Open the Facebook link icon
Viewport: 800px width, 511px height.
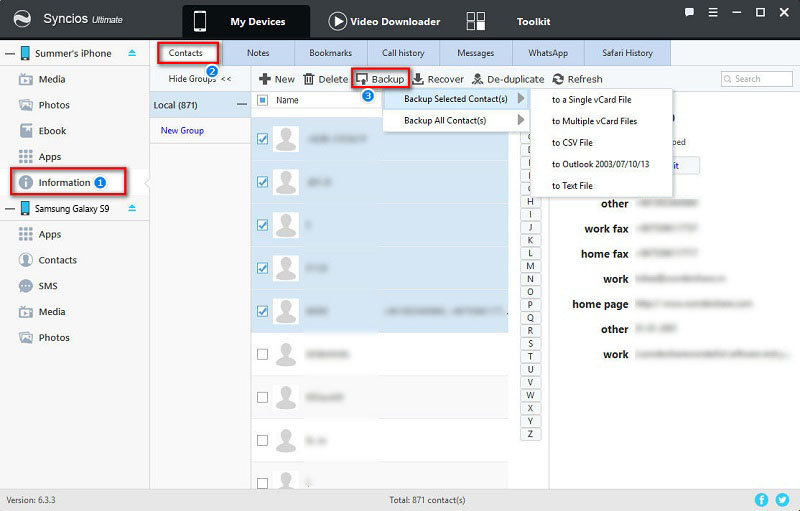coord(761,500)
